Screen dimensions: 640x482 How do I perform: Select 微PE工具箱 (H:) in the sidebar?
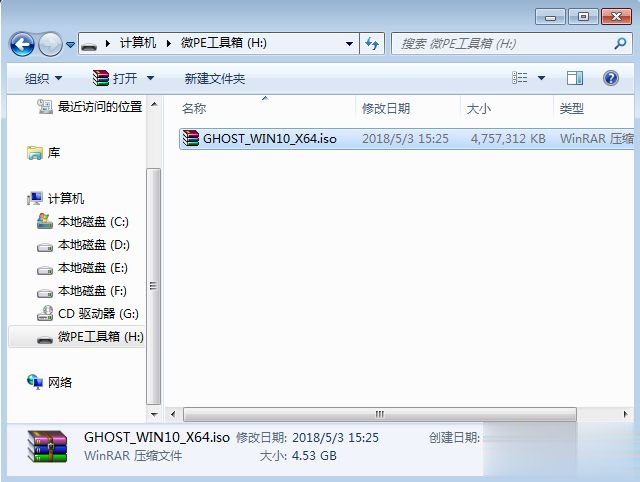(x=100, y=337)
